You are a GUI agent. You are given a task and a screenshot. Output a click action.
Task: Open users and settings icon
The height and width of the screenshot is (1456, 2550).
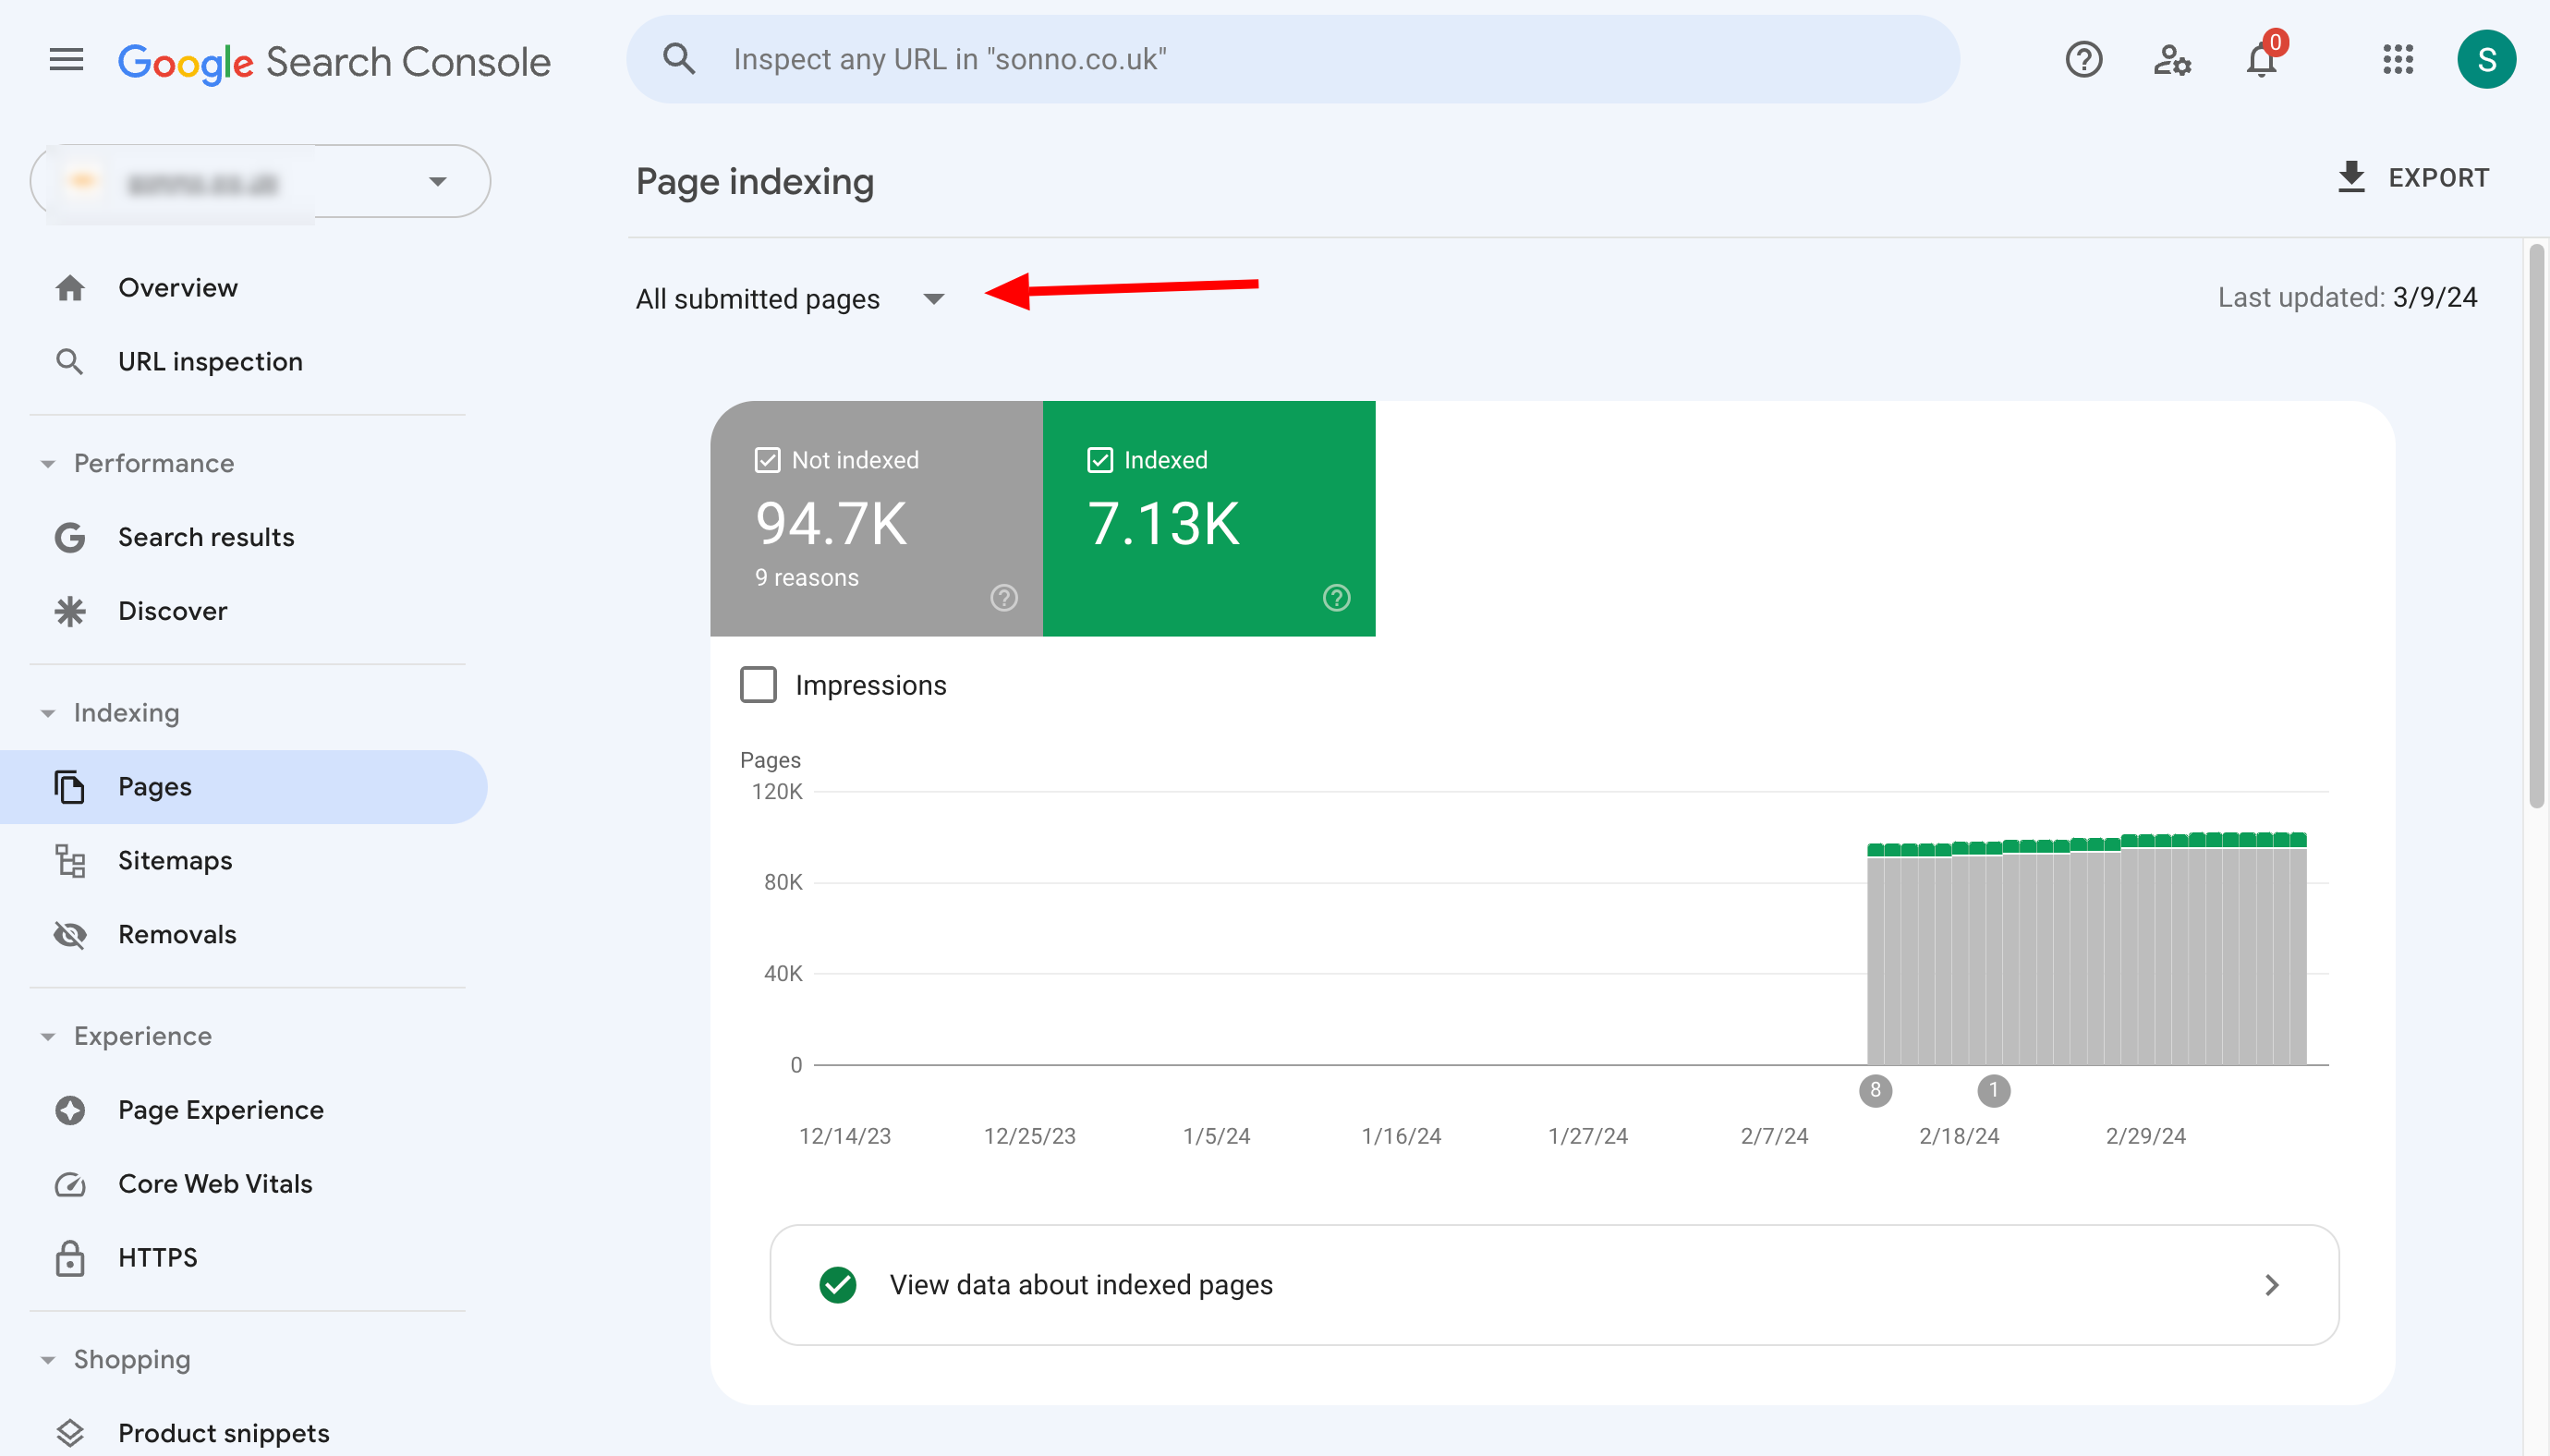pos(2171,60)
